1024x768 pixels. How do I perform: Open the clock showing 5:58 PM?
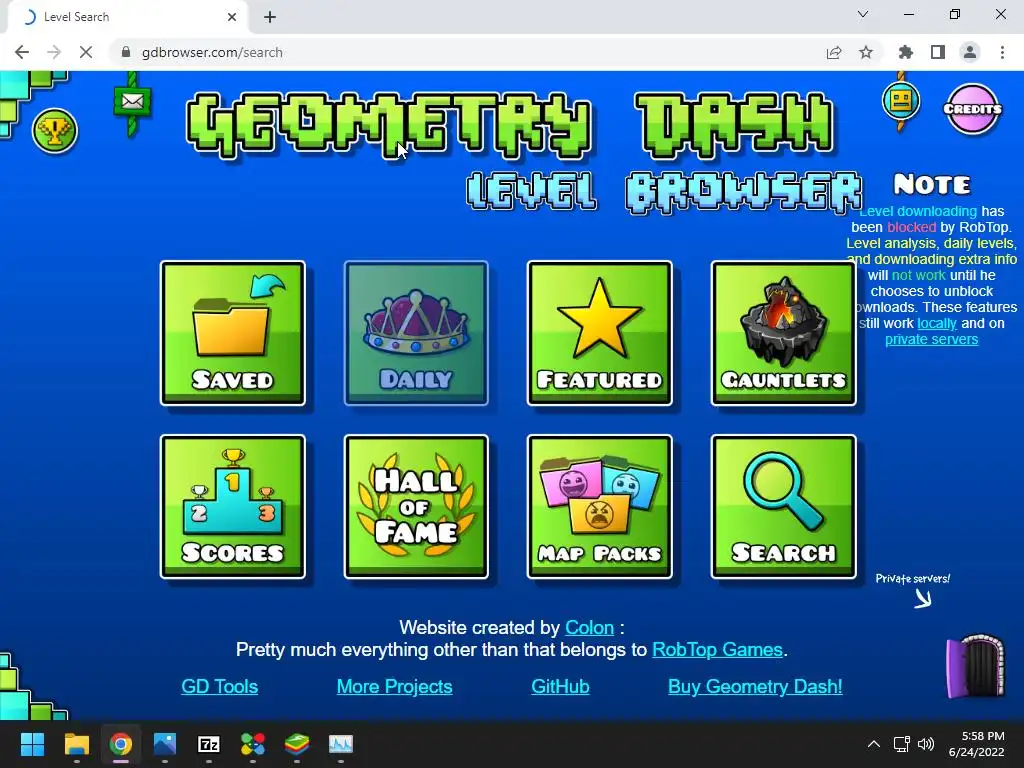pyautogui.click(x=977, y=744)
